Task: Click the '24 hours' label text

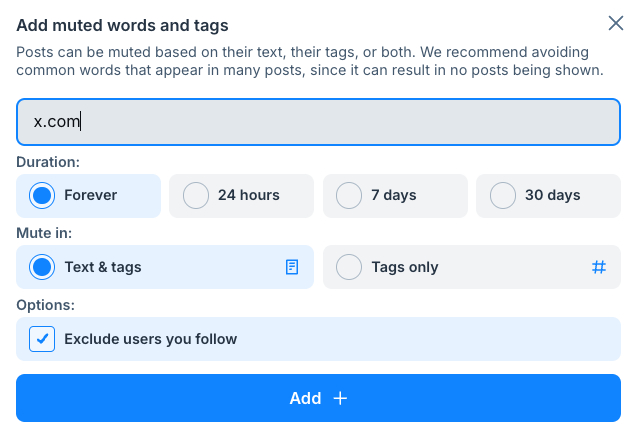Action: pos(249,195)
